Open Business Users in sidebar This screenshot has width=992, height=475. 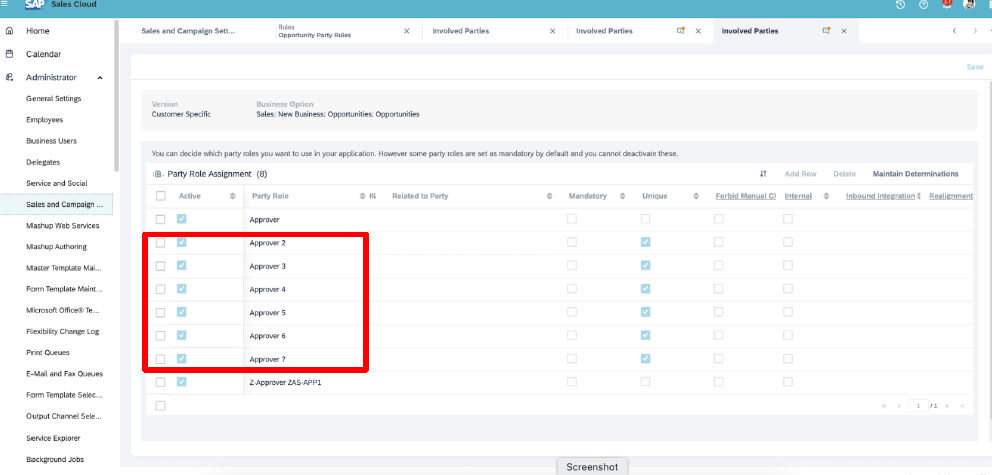coord(51,141)
